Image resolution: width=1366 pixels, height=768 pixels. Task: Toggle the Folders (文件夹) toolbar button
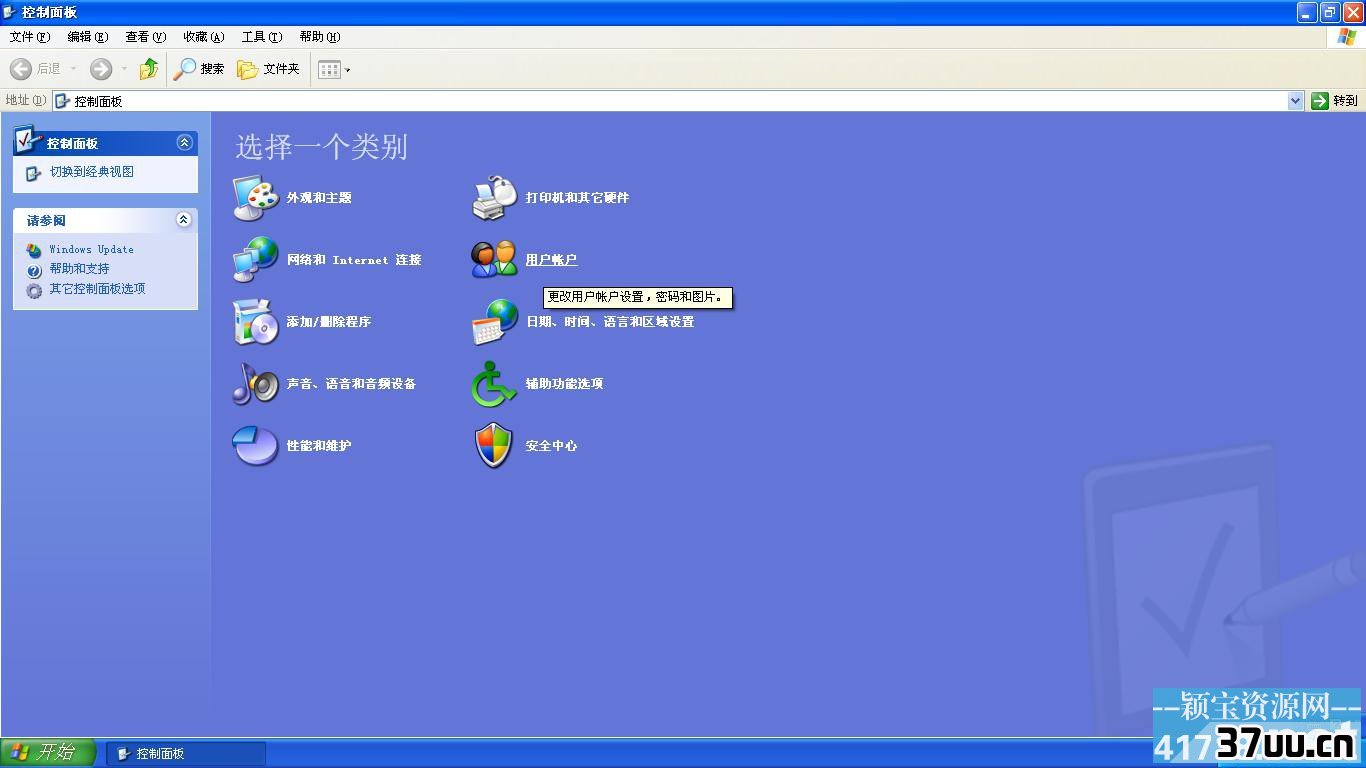pyautogui.click(x=269, y=69)
